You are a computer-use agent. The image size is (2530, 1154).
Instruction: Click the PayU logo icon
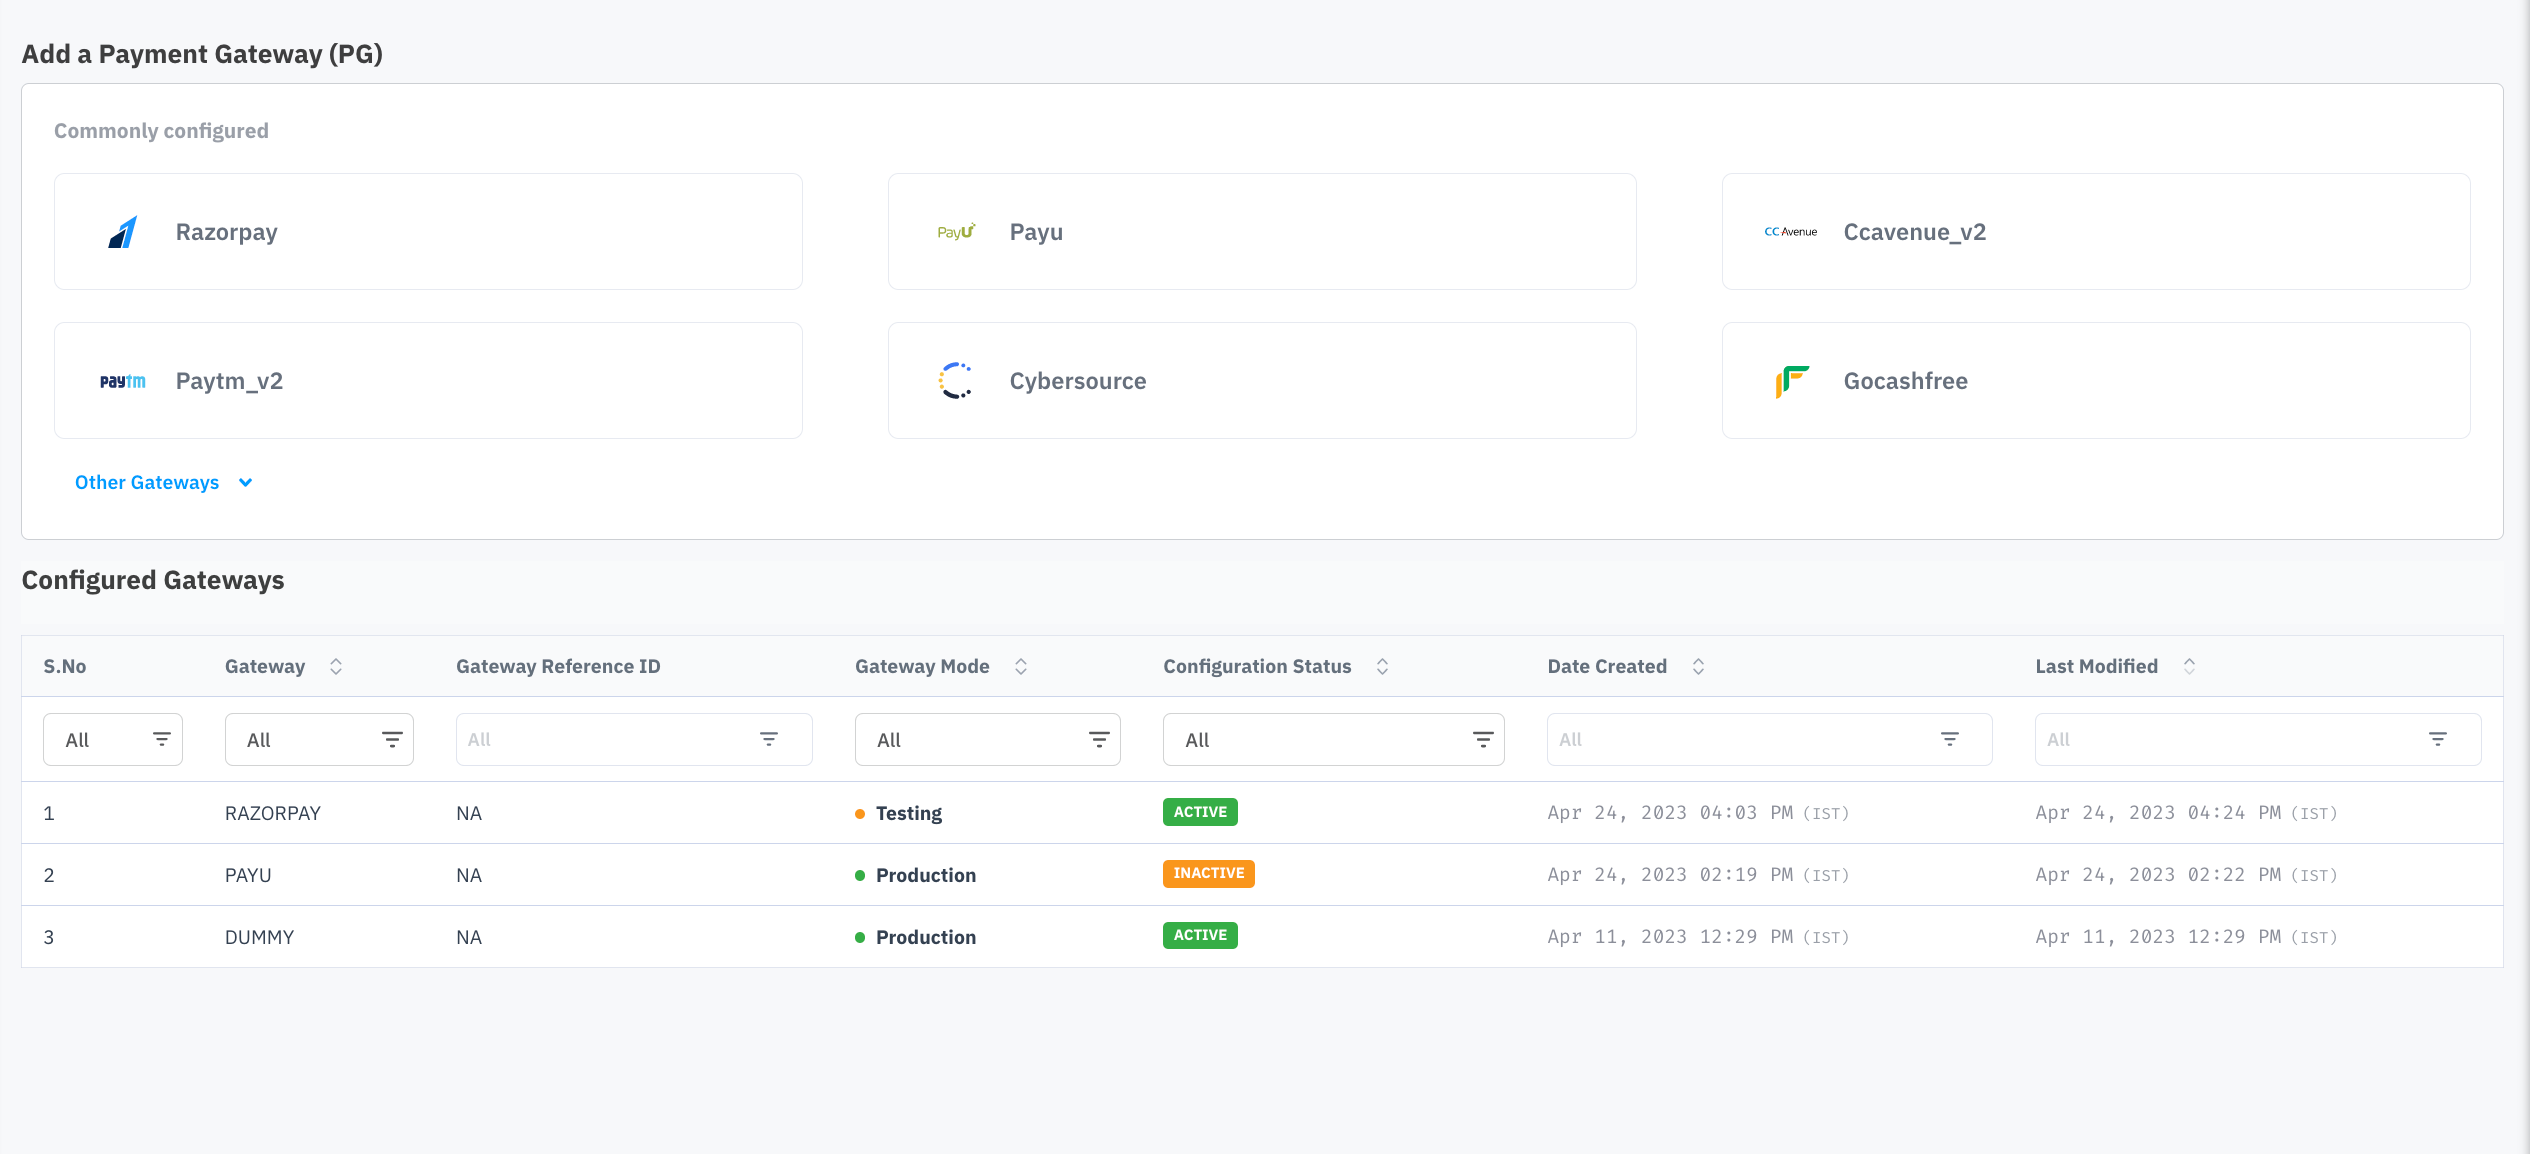(956, 232)
